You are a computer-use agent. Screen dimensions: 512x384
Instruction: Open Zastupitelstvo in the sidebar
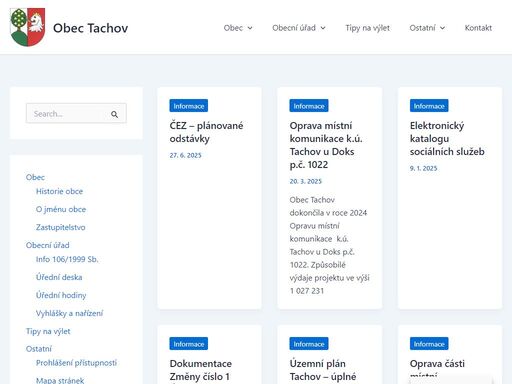click(61, 227)
